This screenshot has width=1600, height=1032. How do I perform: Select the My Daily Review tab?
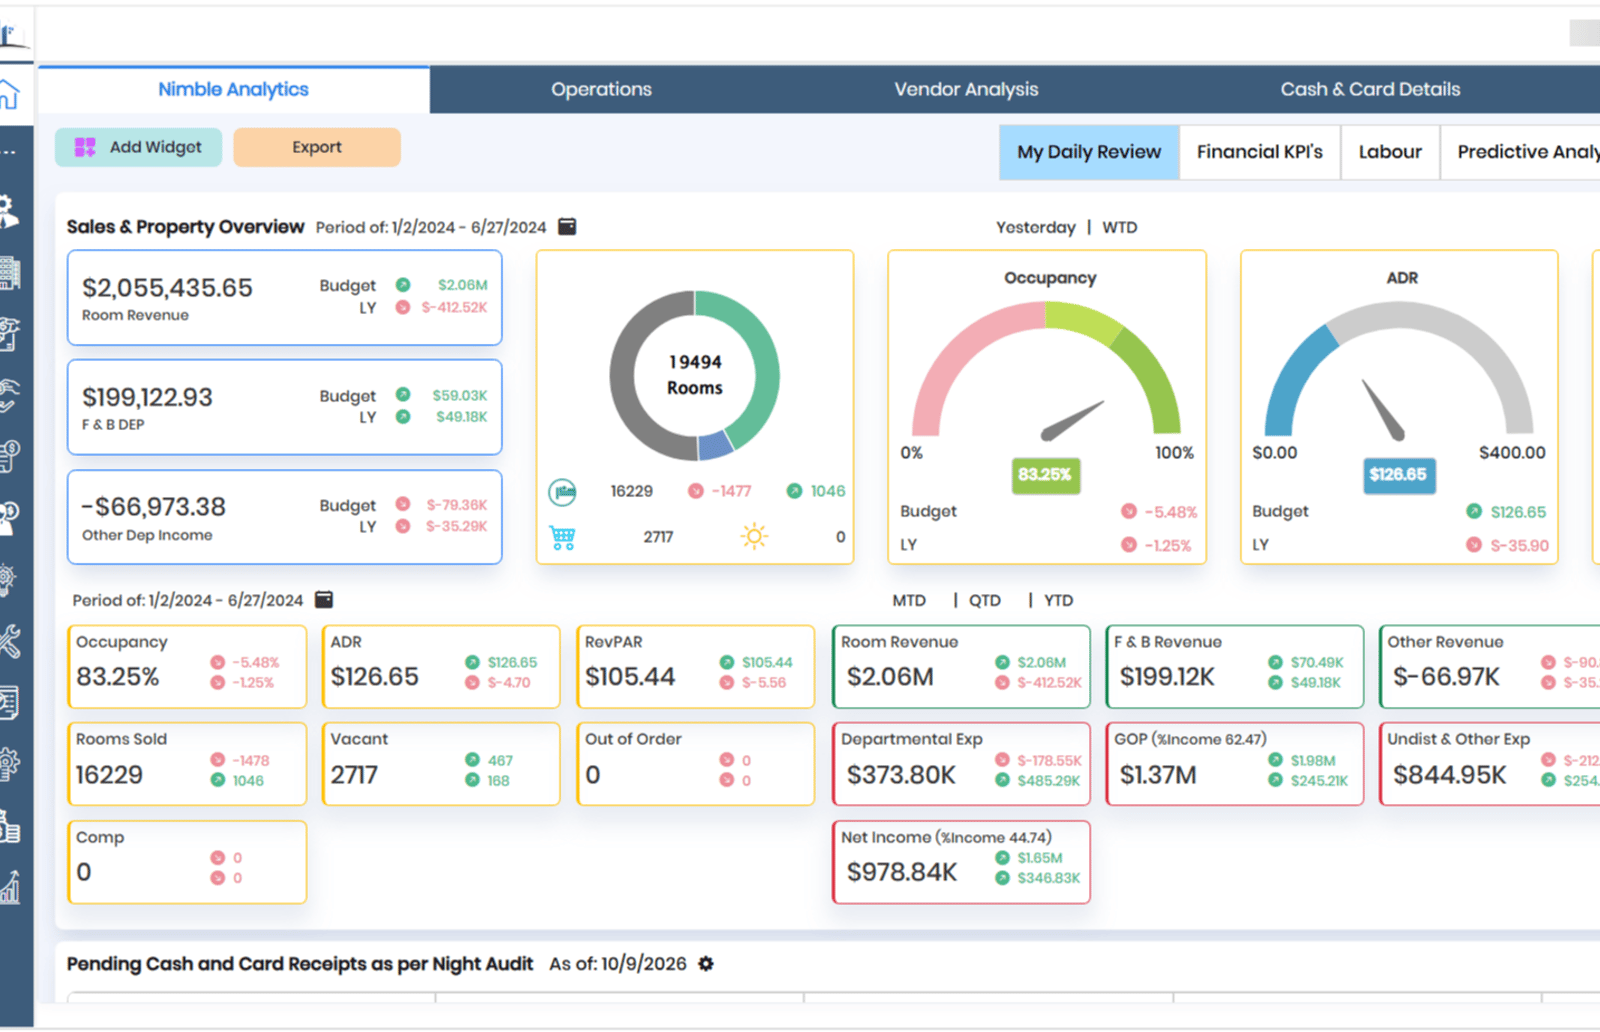point(1089,152)
